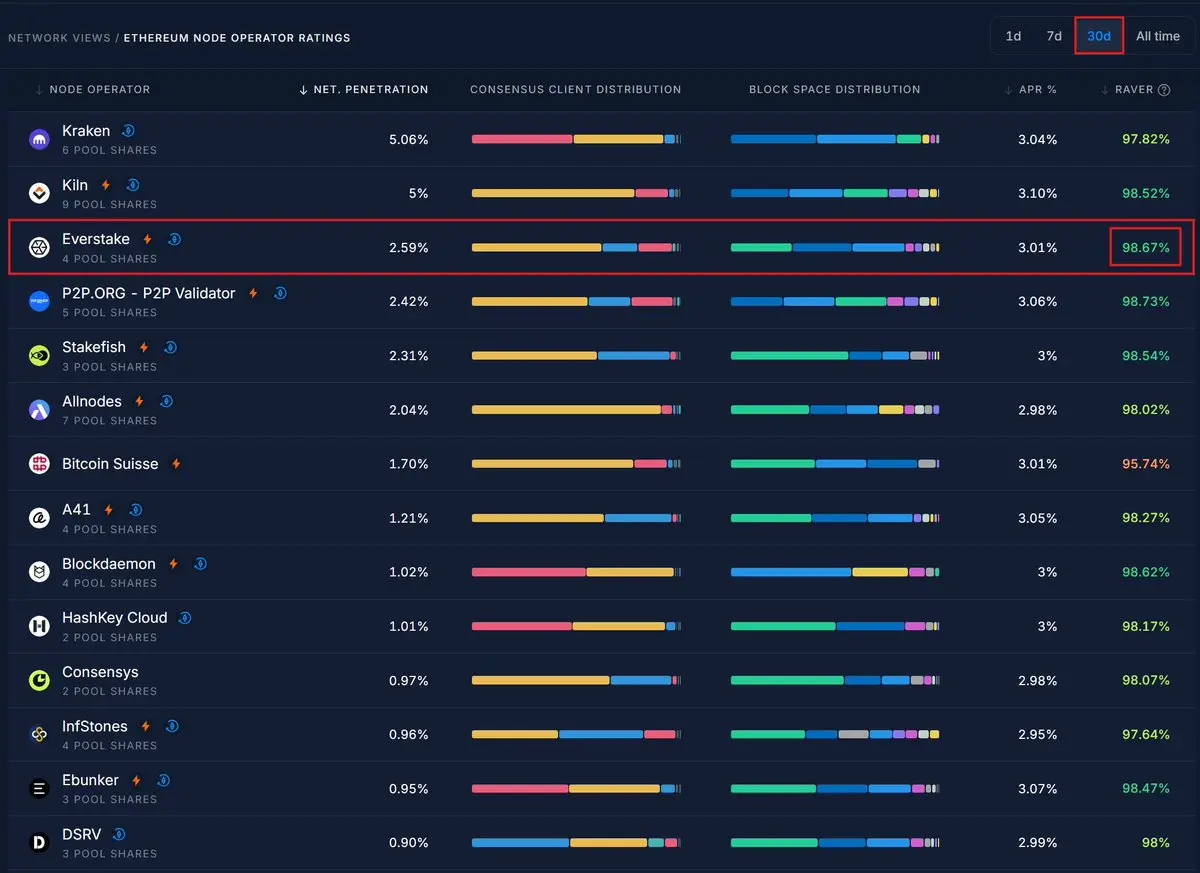The width and height of the screenshot is (1200, 873).
Task: Sort by APR % column
Action: (1031, 89)
